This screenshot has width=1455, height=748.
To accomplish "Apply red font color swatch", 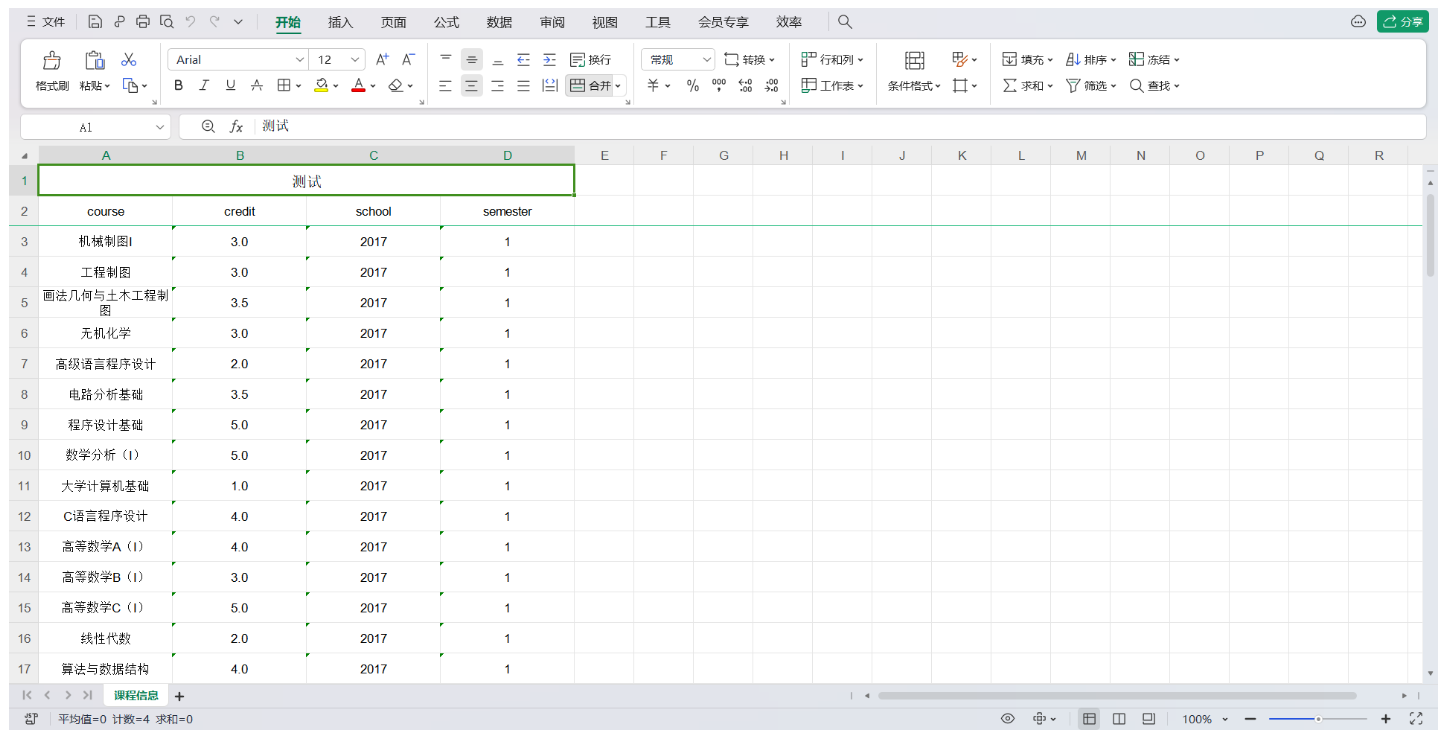I will [359, 86].
